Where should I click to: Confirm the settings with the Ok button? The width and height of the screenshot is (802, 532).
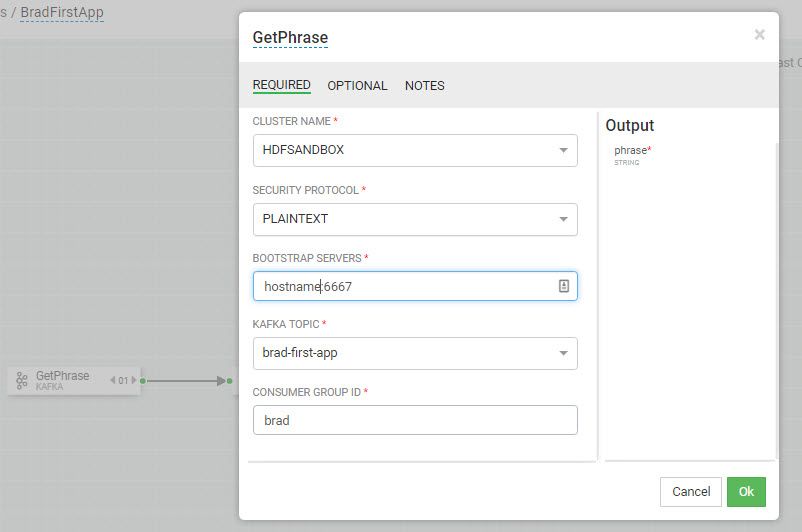click(x=746, y=491)
